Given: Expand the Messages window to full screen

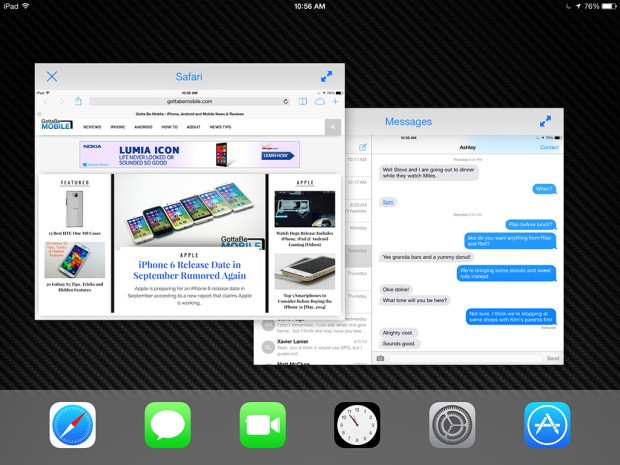Looking at the screenshot, I should (x=545, y=121).
